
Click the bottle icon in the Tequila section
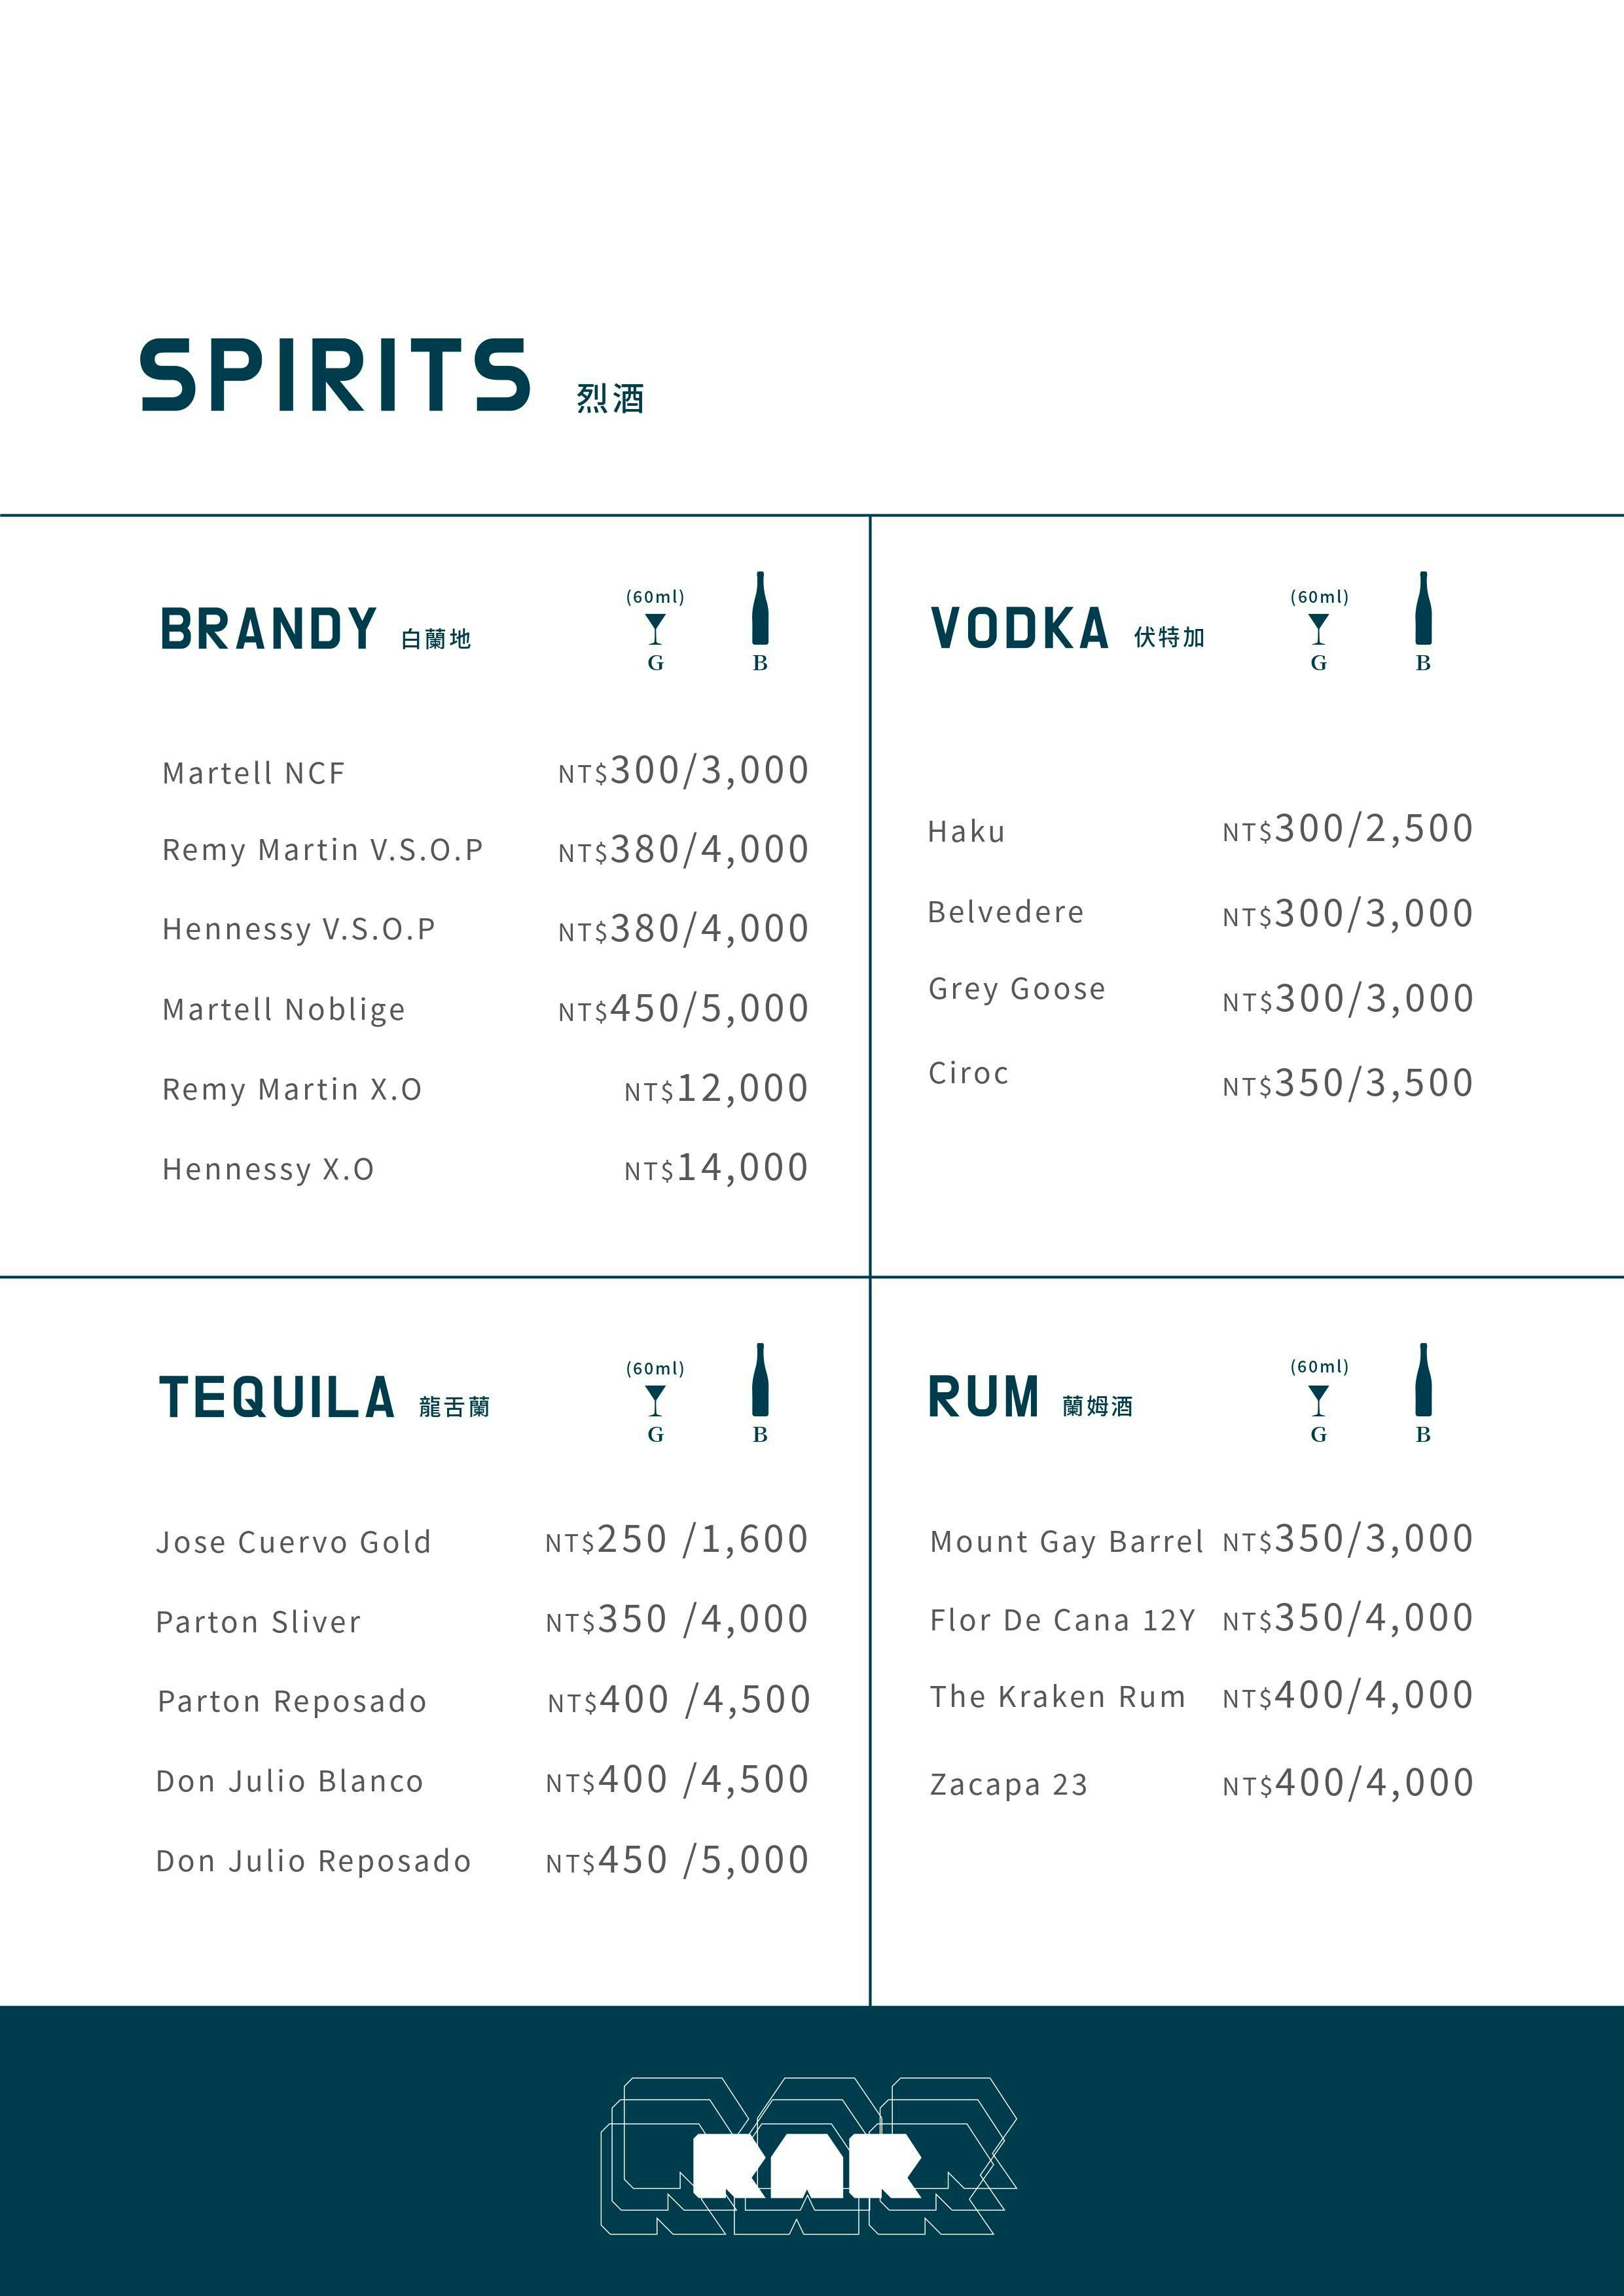pos(760,1380)
